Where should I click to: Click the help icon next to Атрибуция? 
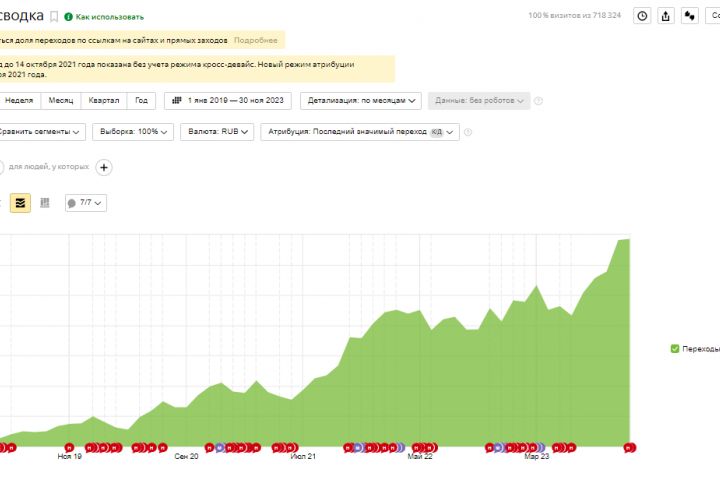468,132
